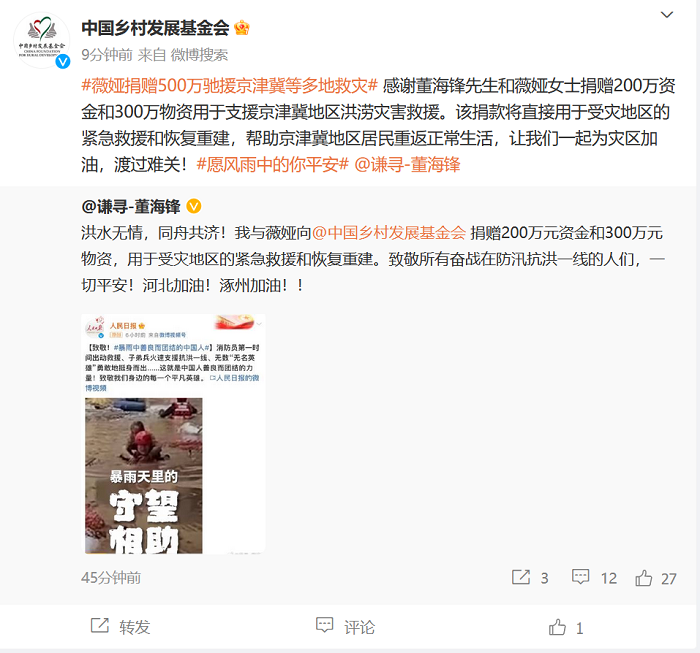The image size is (700, 653).
Task: Open the 人民日报 screenshot thumbnail image
Action: pyautogui.click(x=173, y=434)
